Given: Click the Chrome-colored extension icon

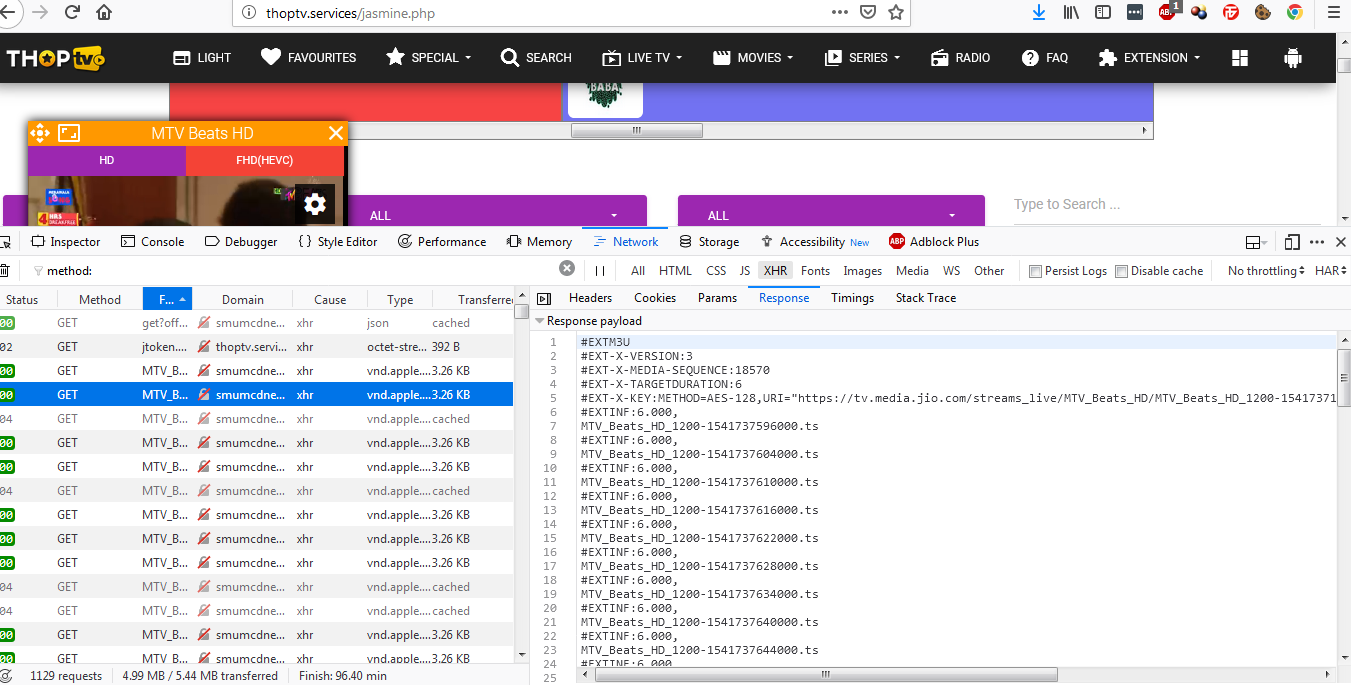Looking at the screenshot, I should coord(1295,13).
